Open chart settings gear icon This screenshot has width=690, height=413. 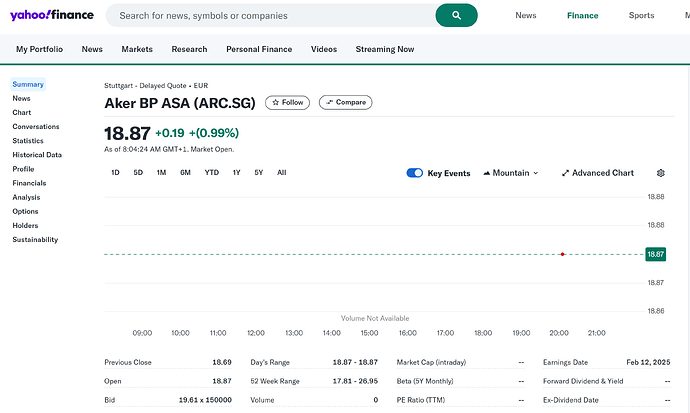click(661, 173)
